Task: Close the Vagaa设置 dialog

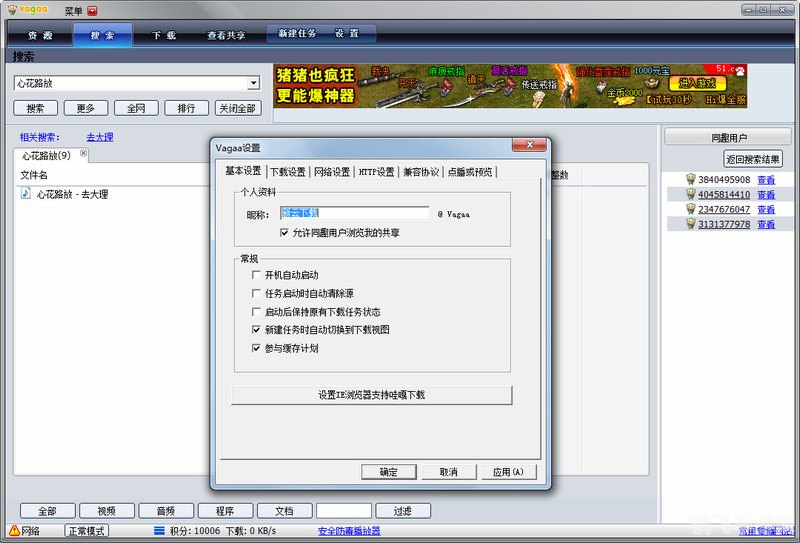Action: (529, 145)
